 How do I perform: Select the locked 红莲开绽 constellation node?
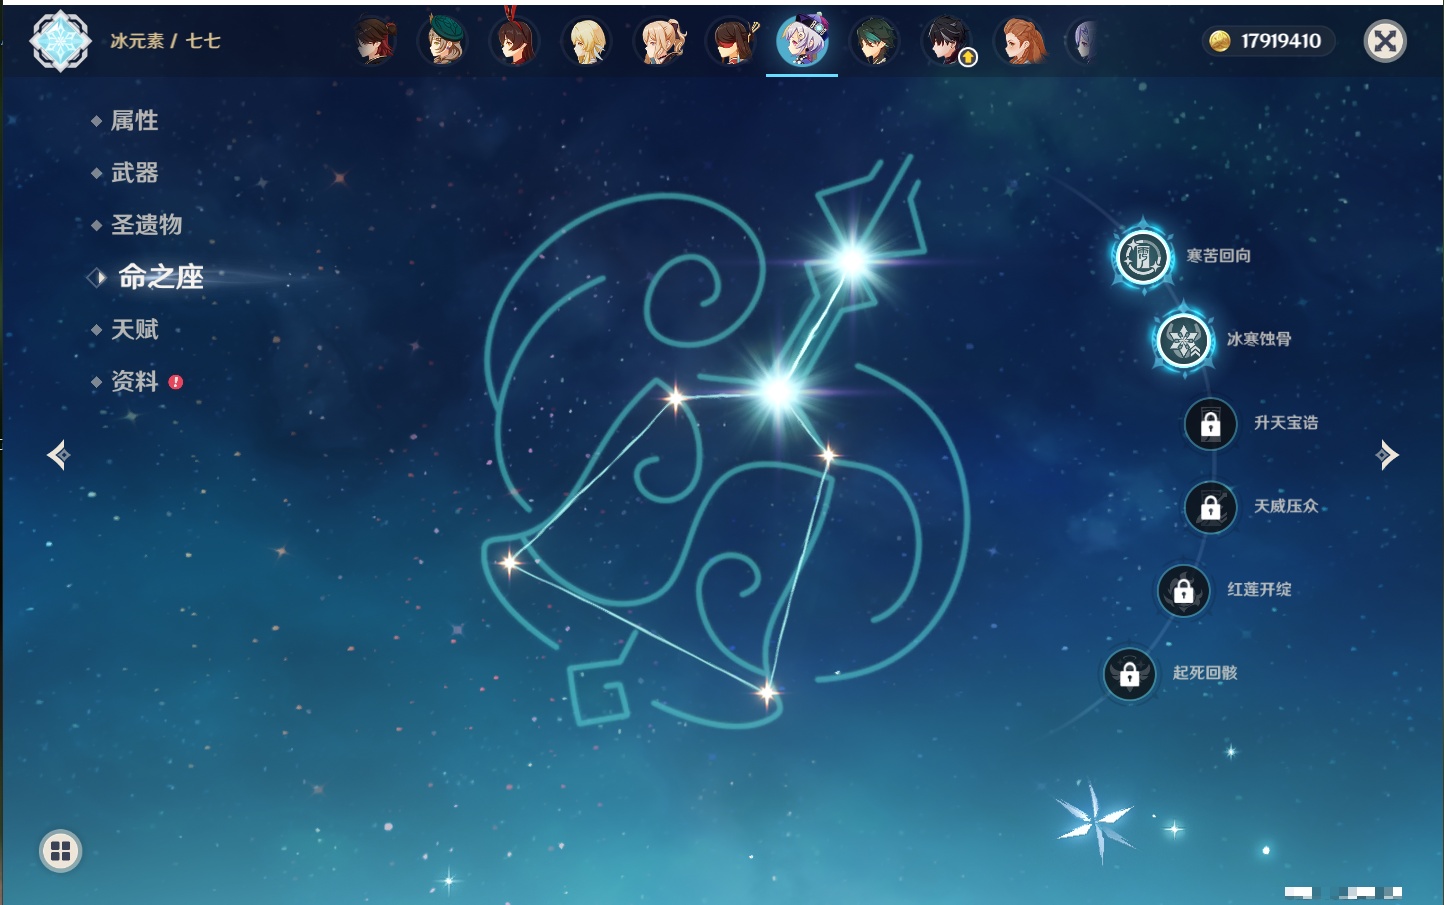(1183, 590)
